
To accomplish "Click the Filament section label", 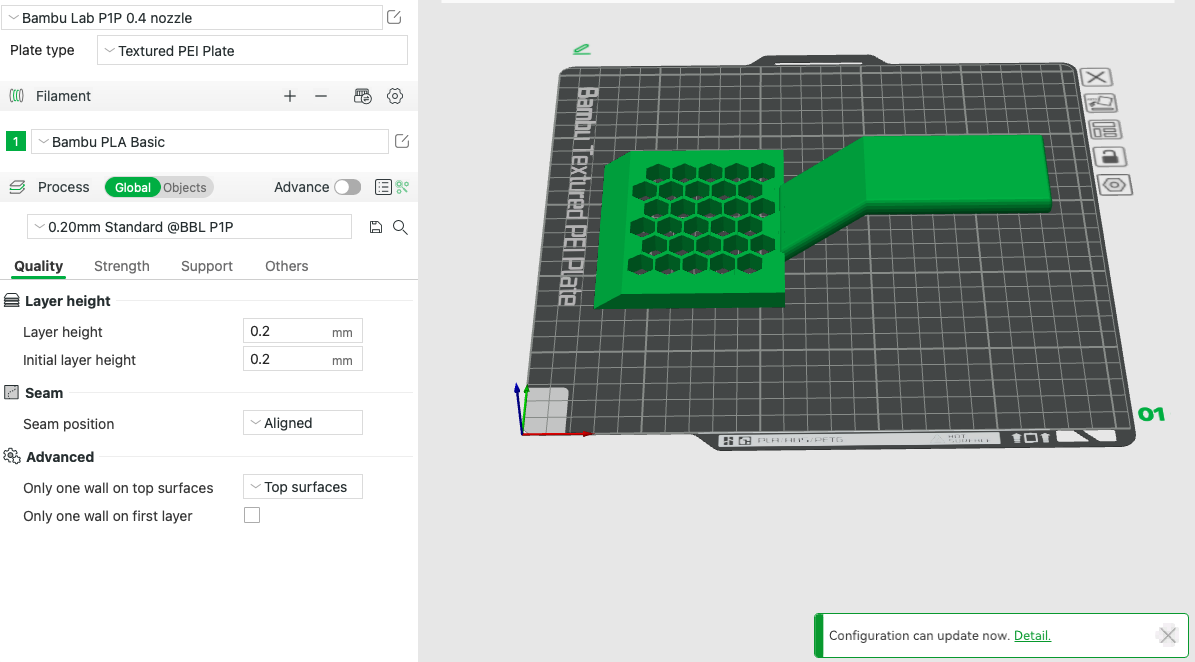I will 63,96.
